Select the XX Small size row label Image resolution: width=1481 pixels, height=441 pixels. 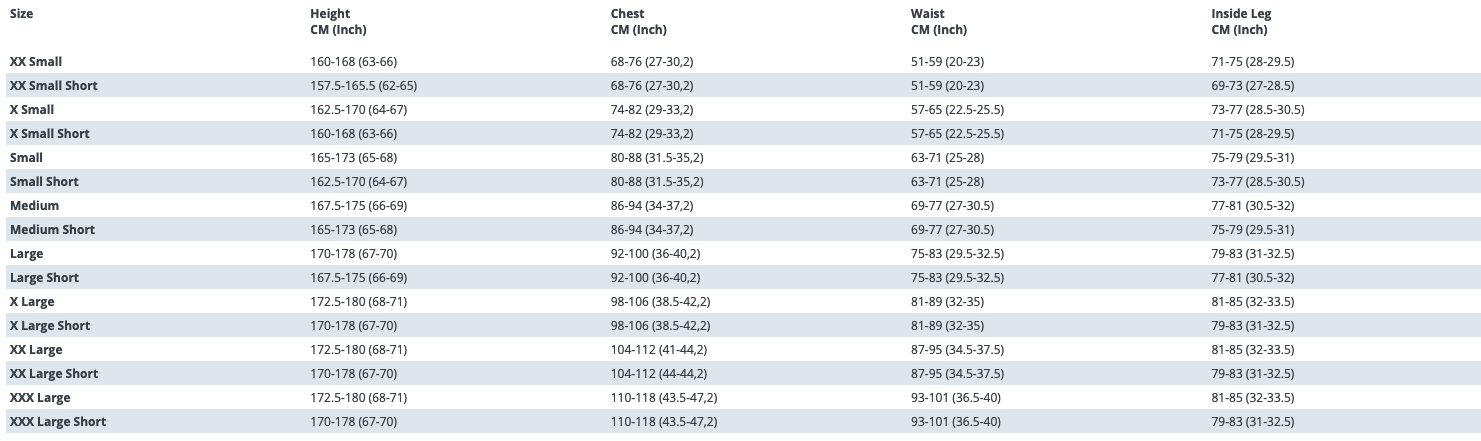pos(36,62)
